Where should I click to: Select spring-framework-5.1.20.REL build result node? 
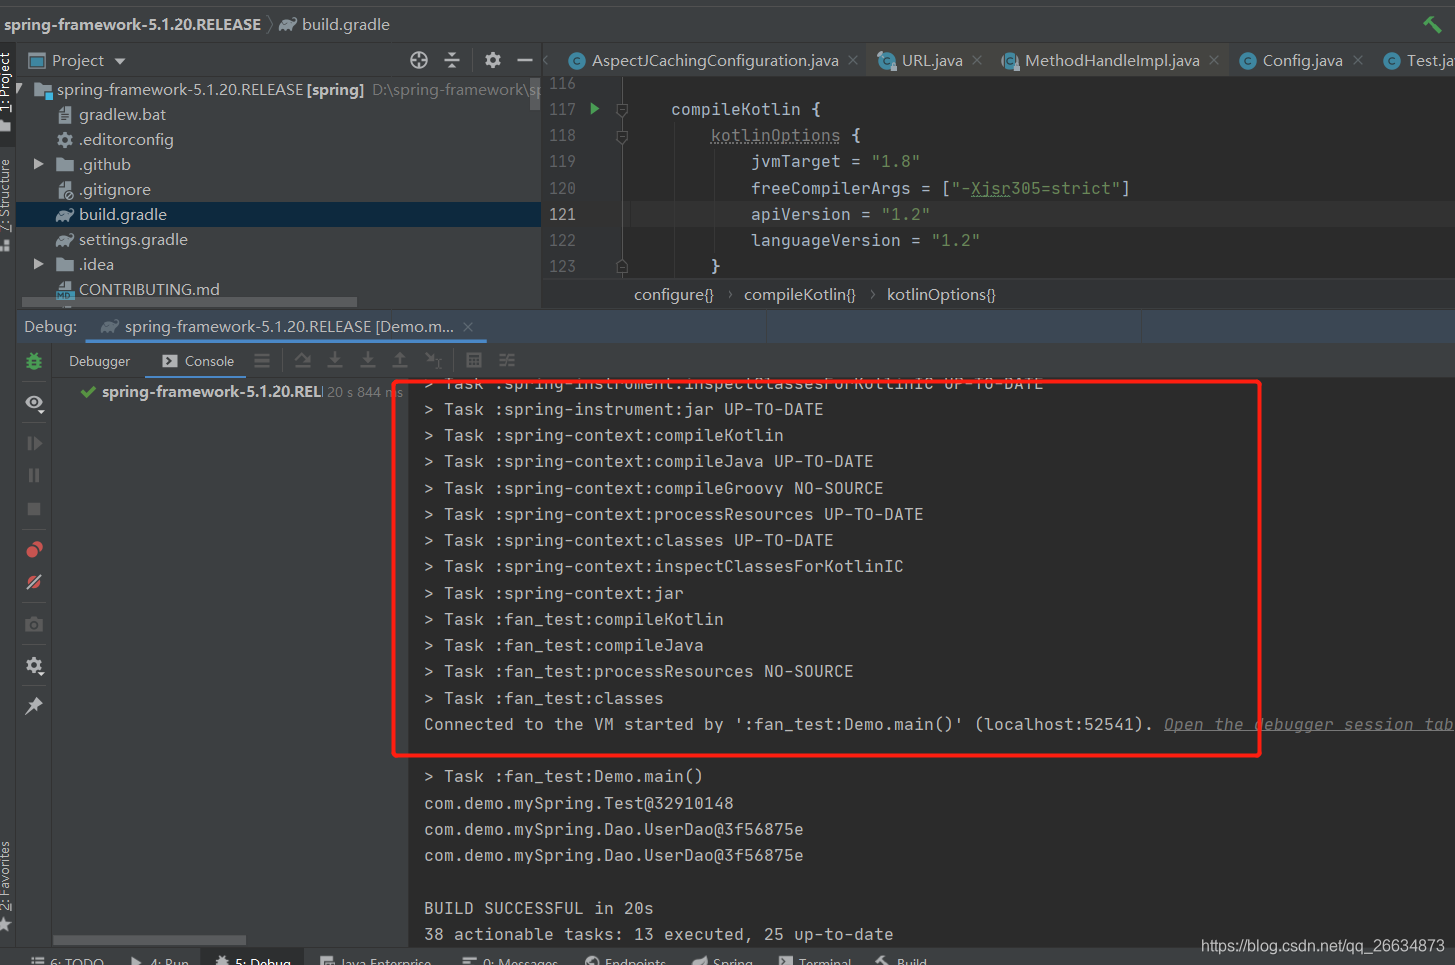tap(211, 392)
